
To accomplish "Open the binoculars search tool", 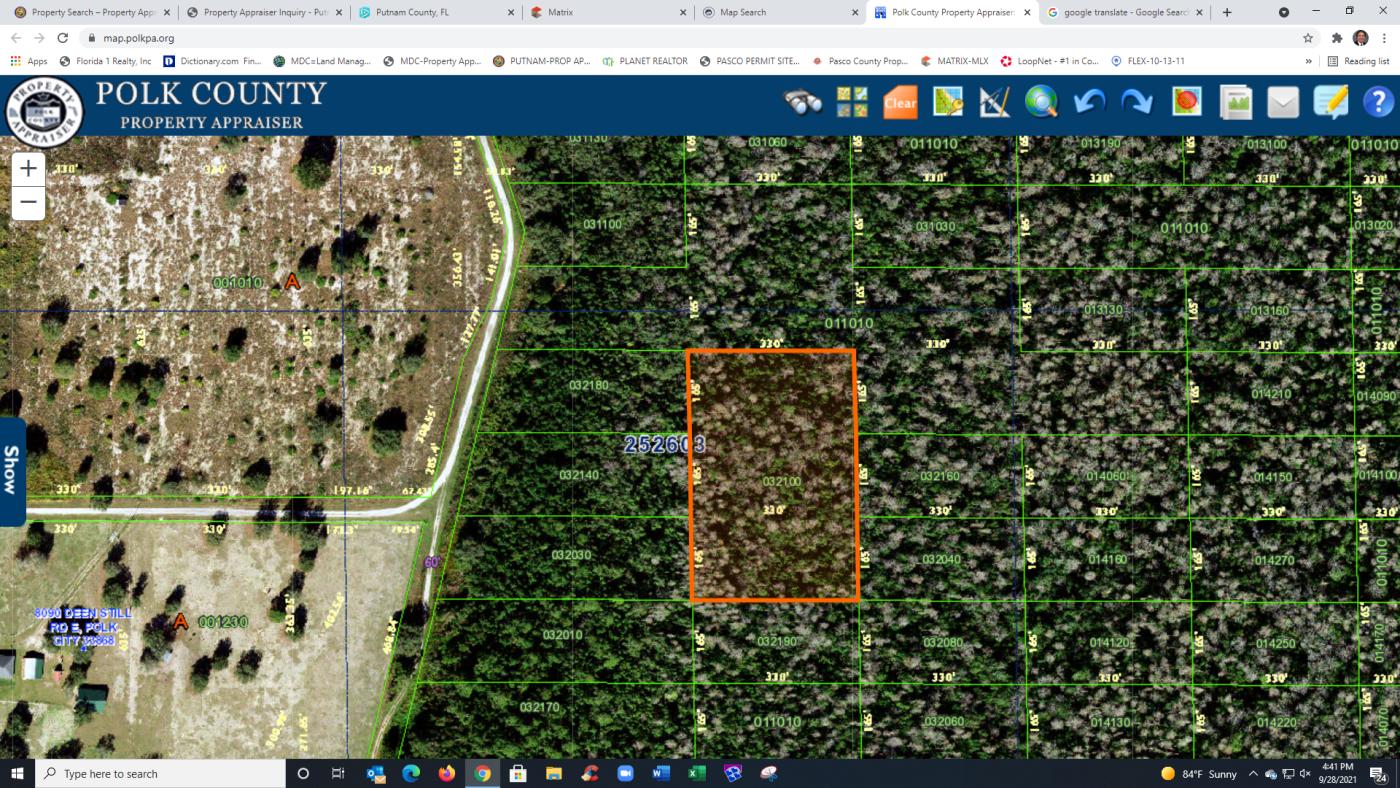I will (x=803, y=102).
